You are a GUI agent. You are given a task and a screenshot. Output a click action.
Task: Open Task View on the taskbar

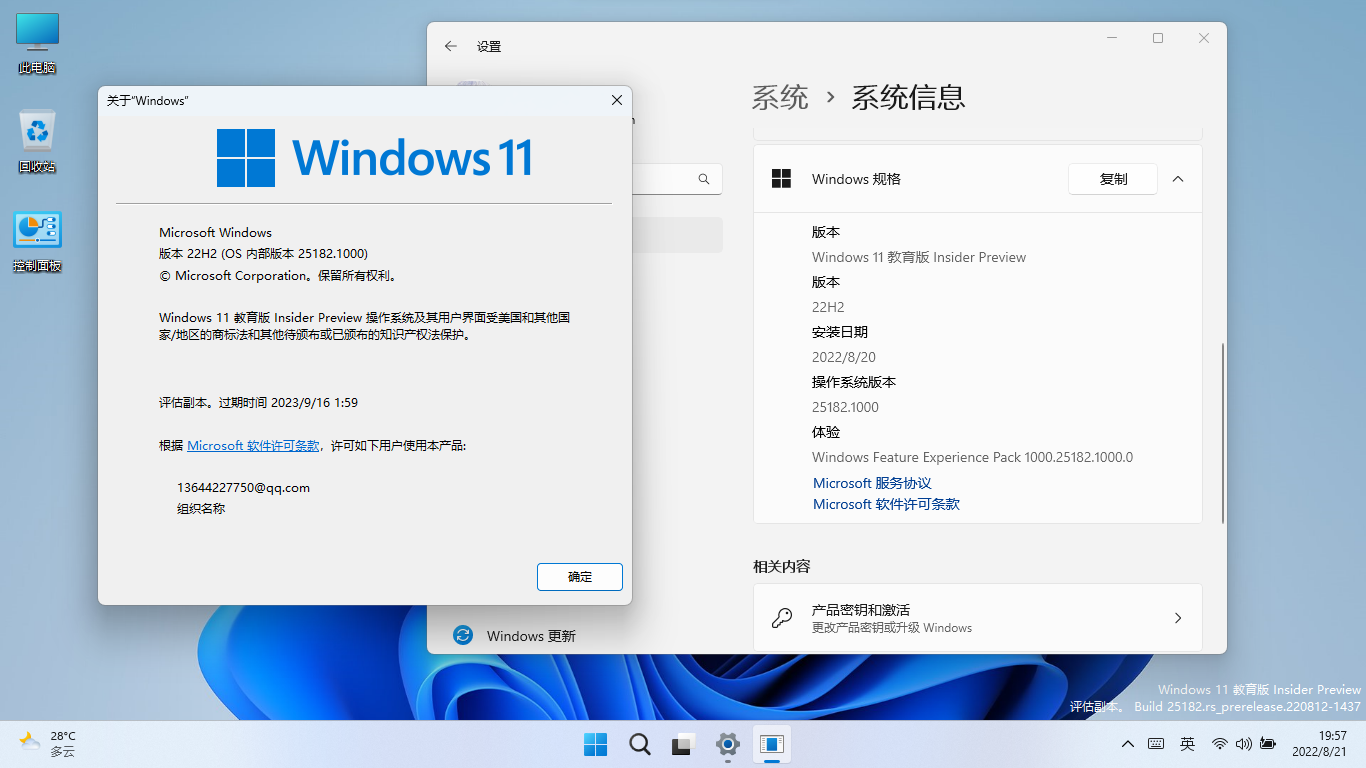click(x=684, y=744)
